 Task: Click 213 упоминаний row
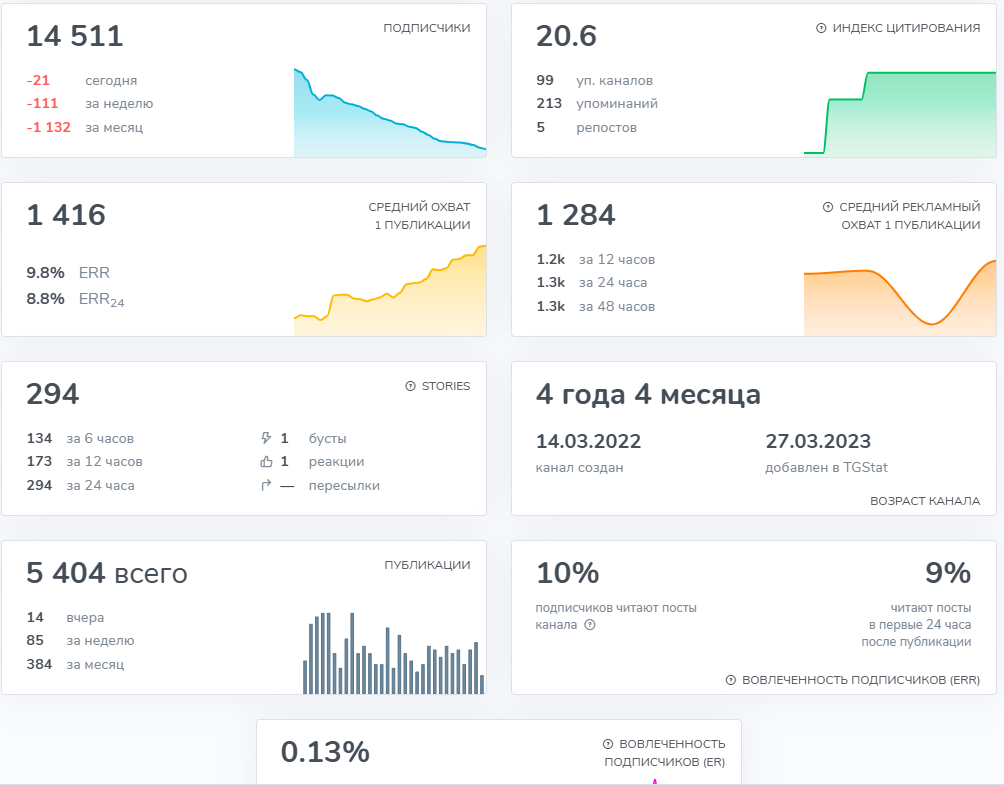point(597,103)
